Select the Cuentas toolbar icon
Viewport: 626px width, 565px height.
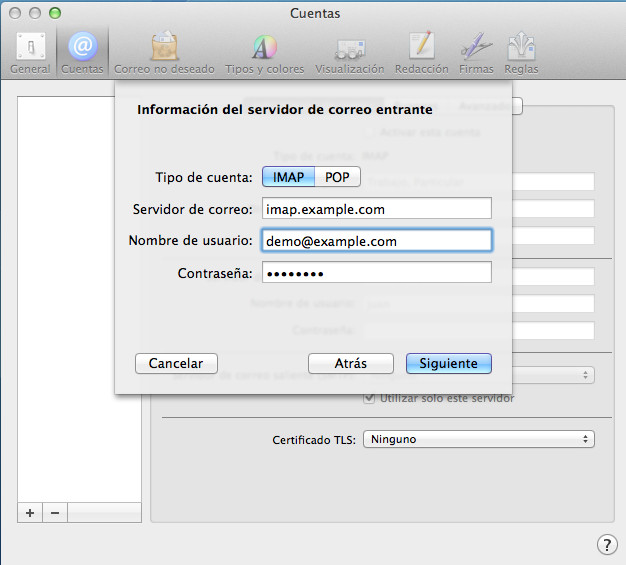click(x=81, y=53)
